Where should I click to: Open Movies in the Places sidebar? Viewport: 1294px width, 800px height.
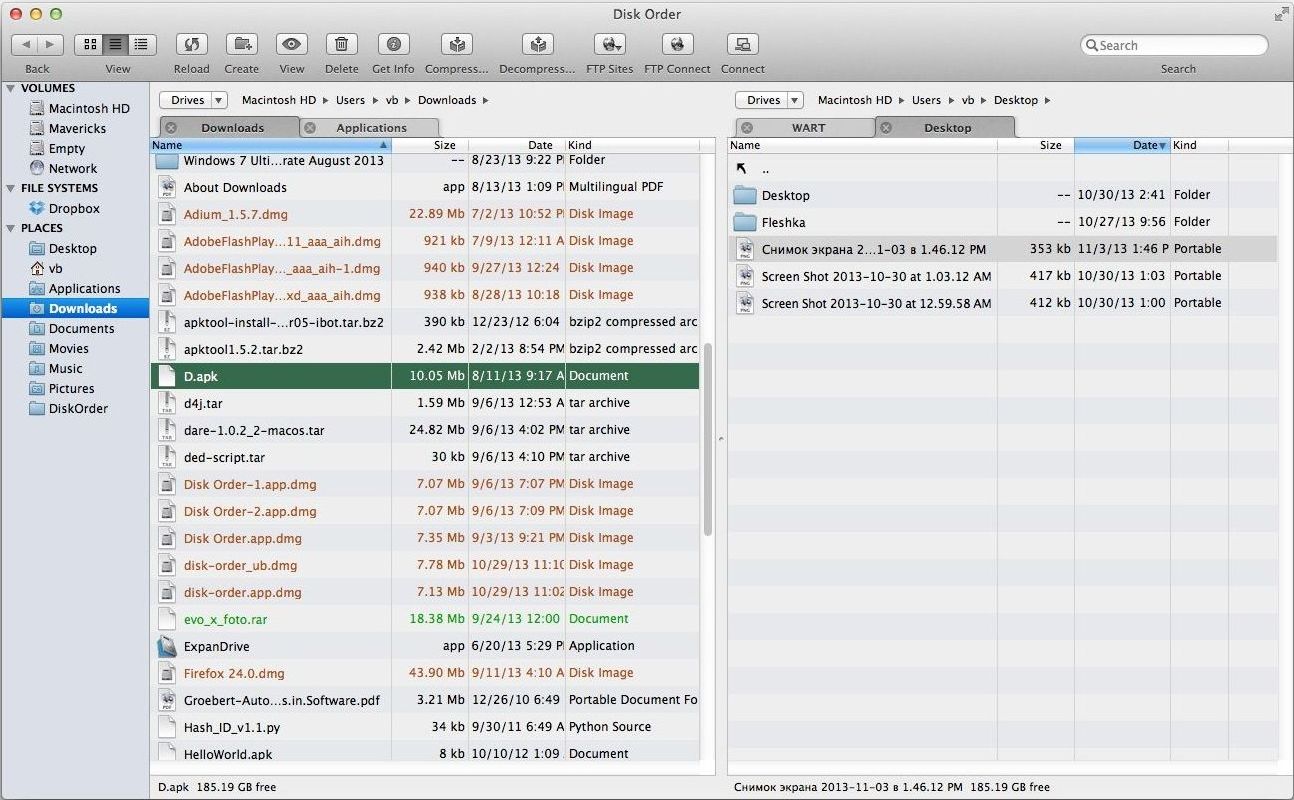click(68, 348)
